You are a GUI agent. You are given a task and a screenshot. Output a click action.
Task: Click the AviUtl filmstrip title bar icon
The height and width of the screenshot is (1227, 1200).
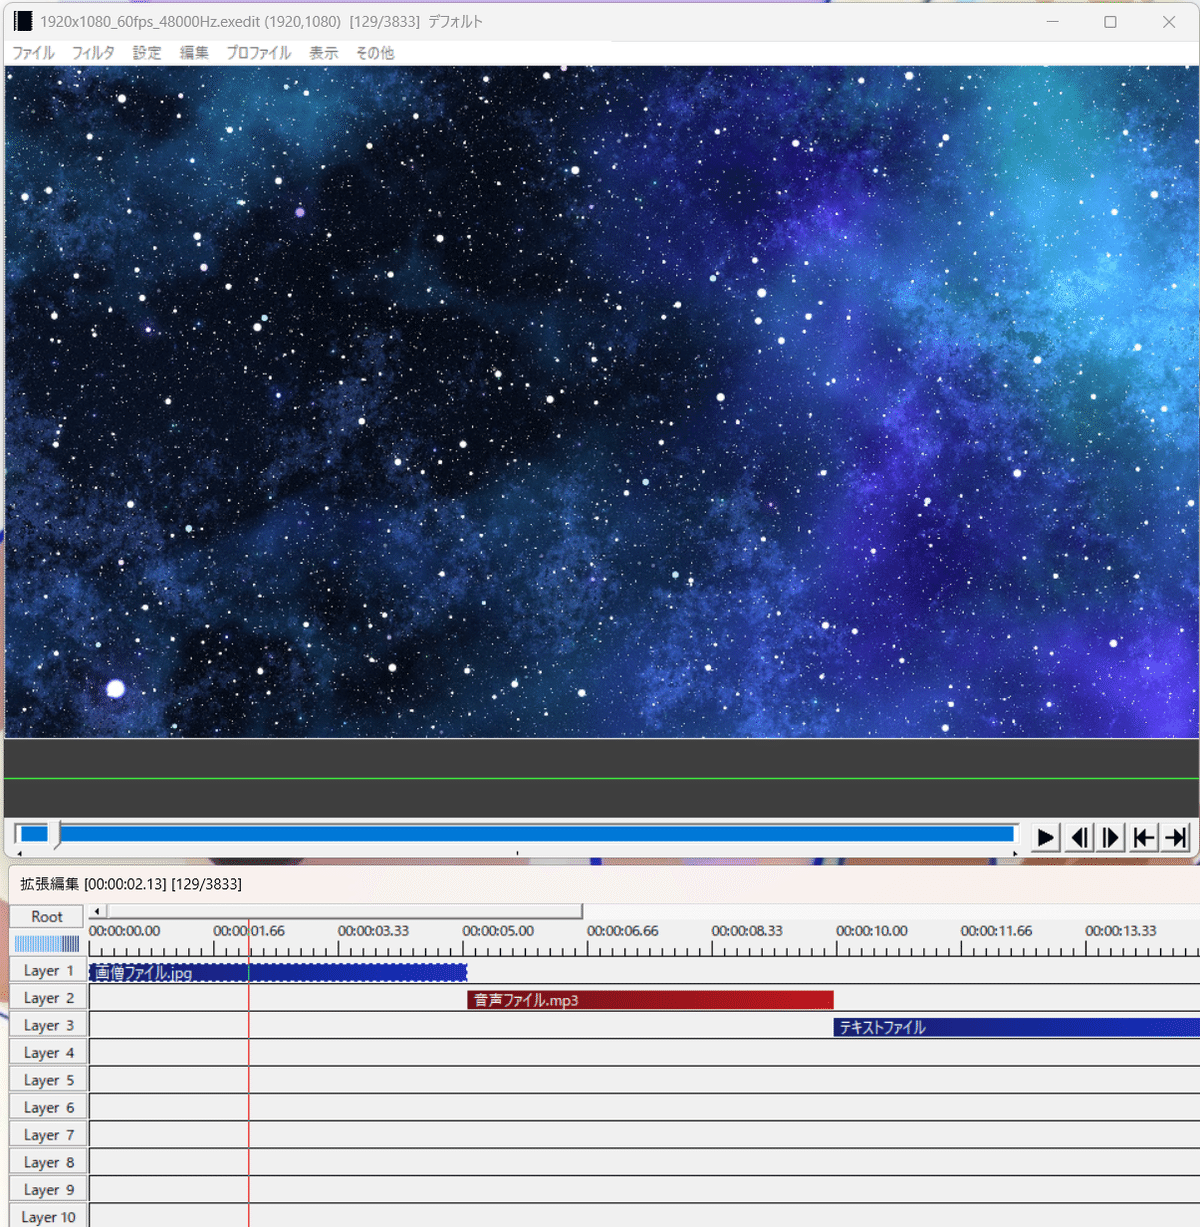pos(22,21)
